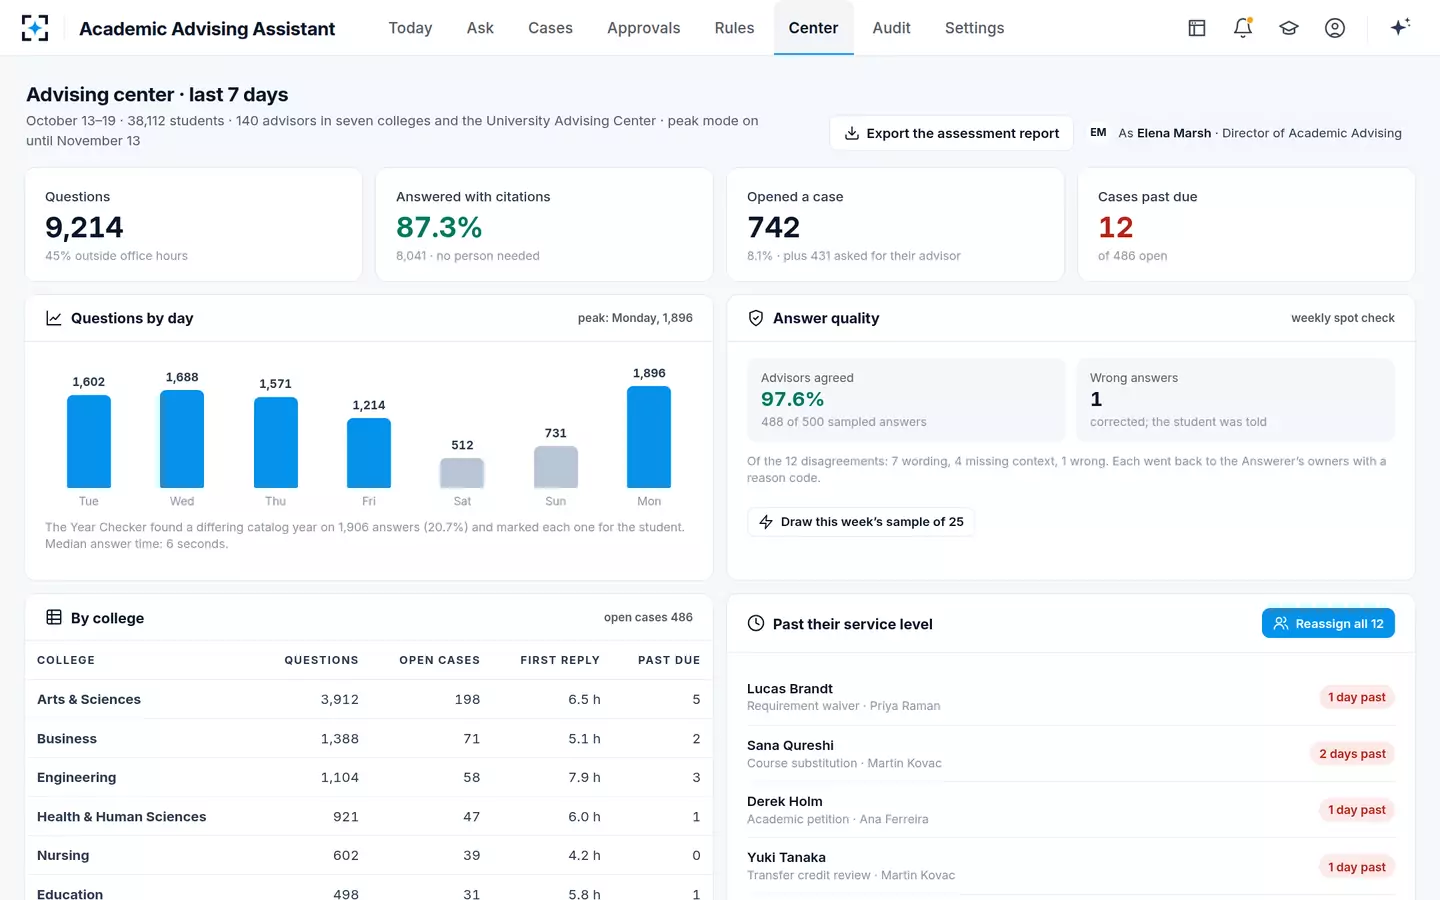
Task: Click the graduation cap icon
Action: 1289,28
